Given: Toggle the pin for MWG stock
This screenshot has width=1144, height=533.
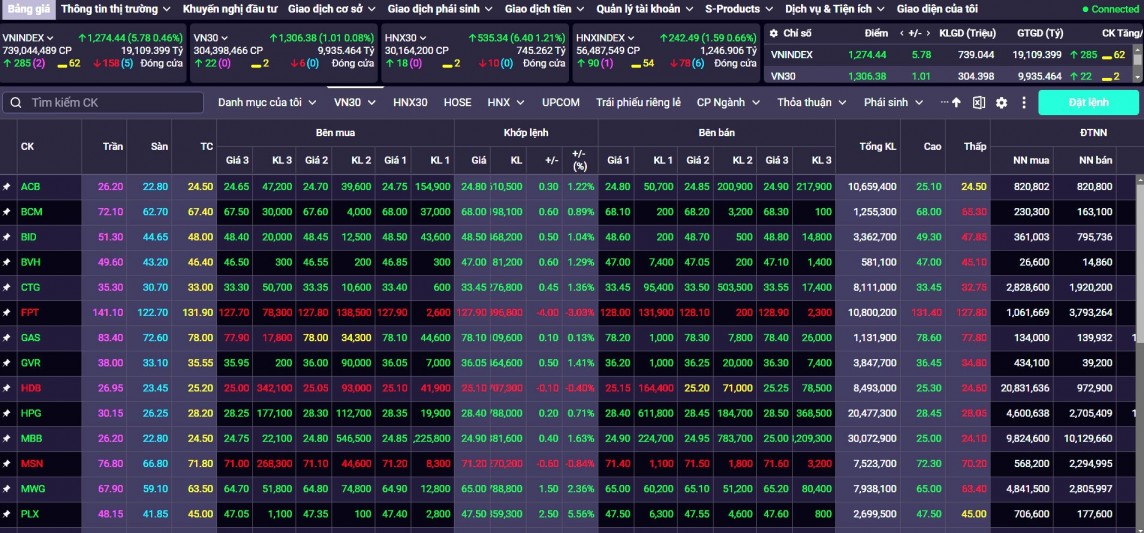Looking at the screenshot, I should (x=7, y=488).
